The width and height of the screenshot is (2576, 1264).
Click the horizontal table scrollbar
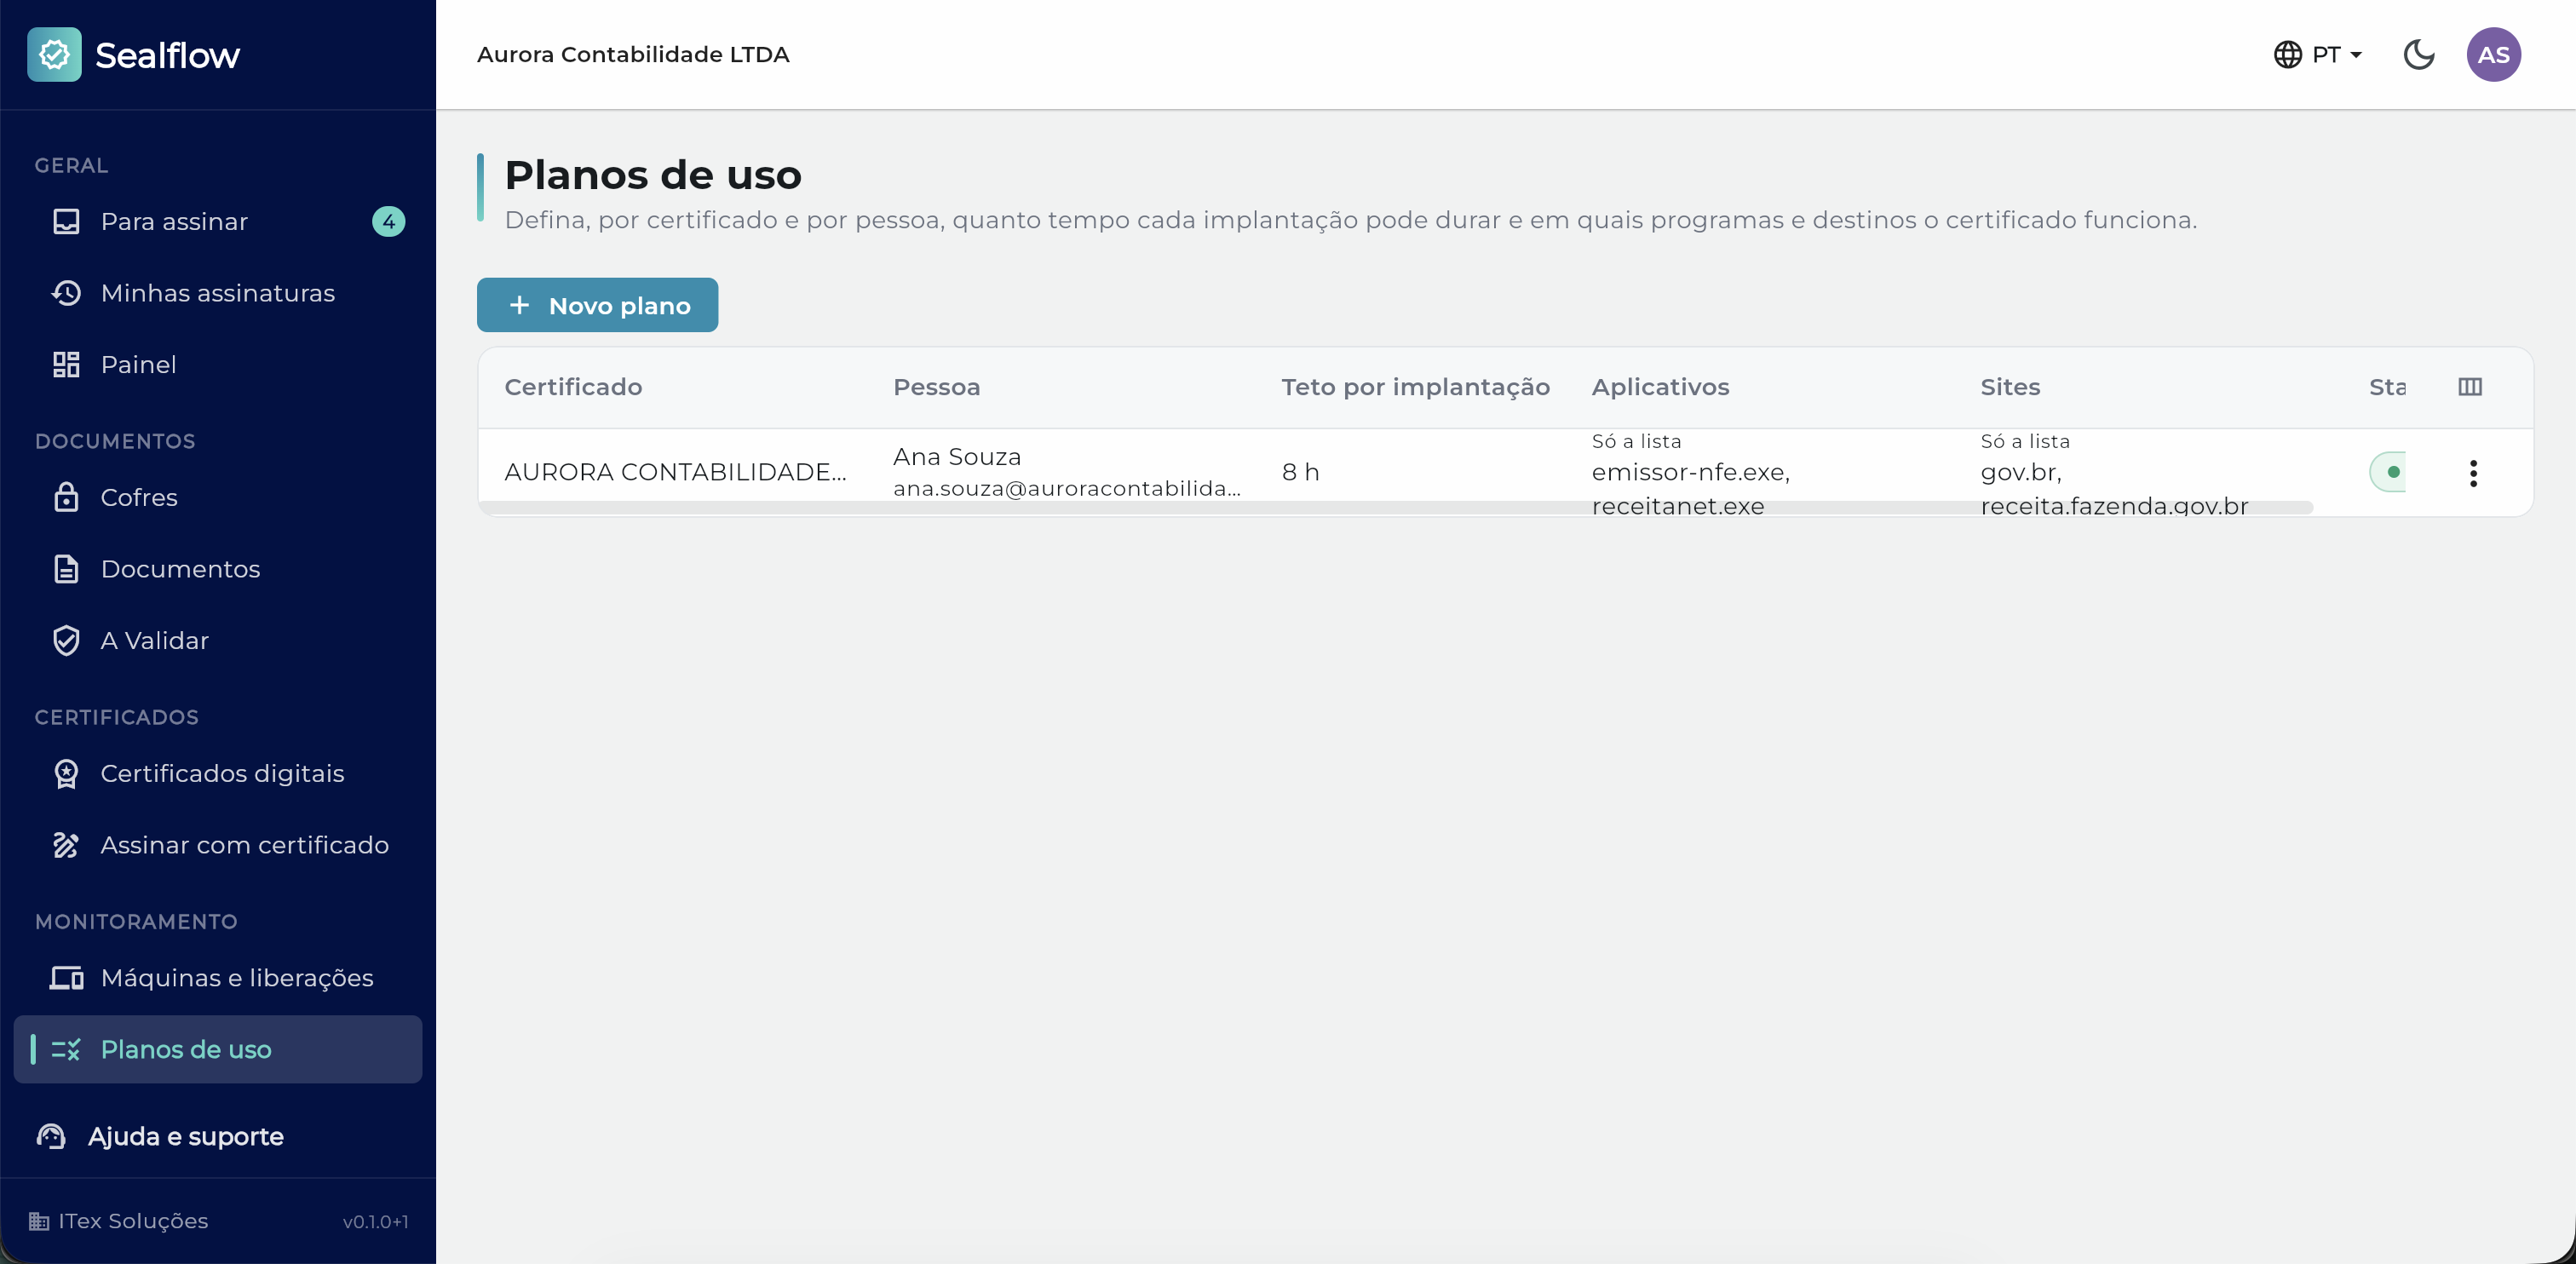1395,508
